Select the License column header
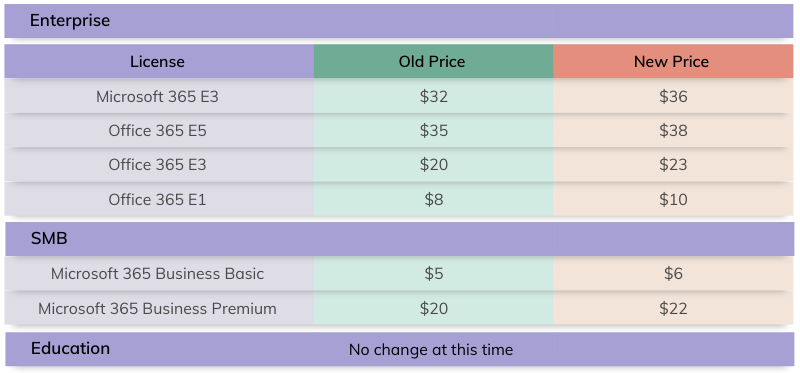The height and width of the screenshot is (373, 800). coord(159,61)
